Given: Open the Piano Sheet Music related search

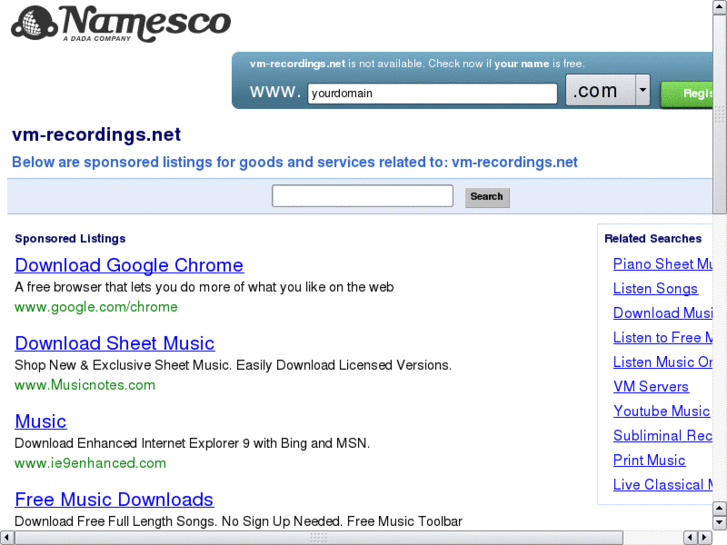Looking at the screenshot, I should (x=663, y=264).
